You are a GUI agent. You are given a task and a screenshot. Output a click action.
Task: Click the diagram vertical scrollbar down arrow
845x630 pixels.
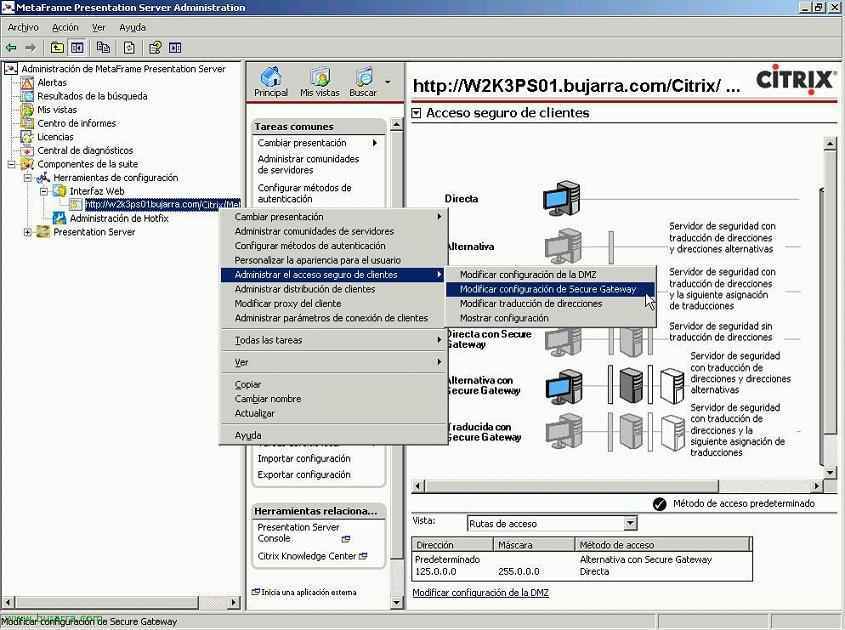[x=829, y=473]
